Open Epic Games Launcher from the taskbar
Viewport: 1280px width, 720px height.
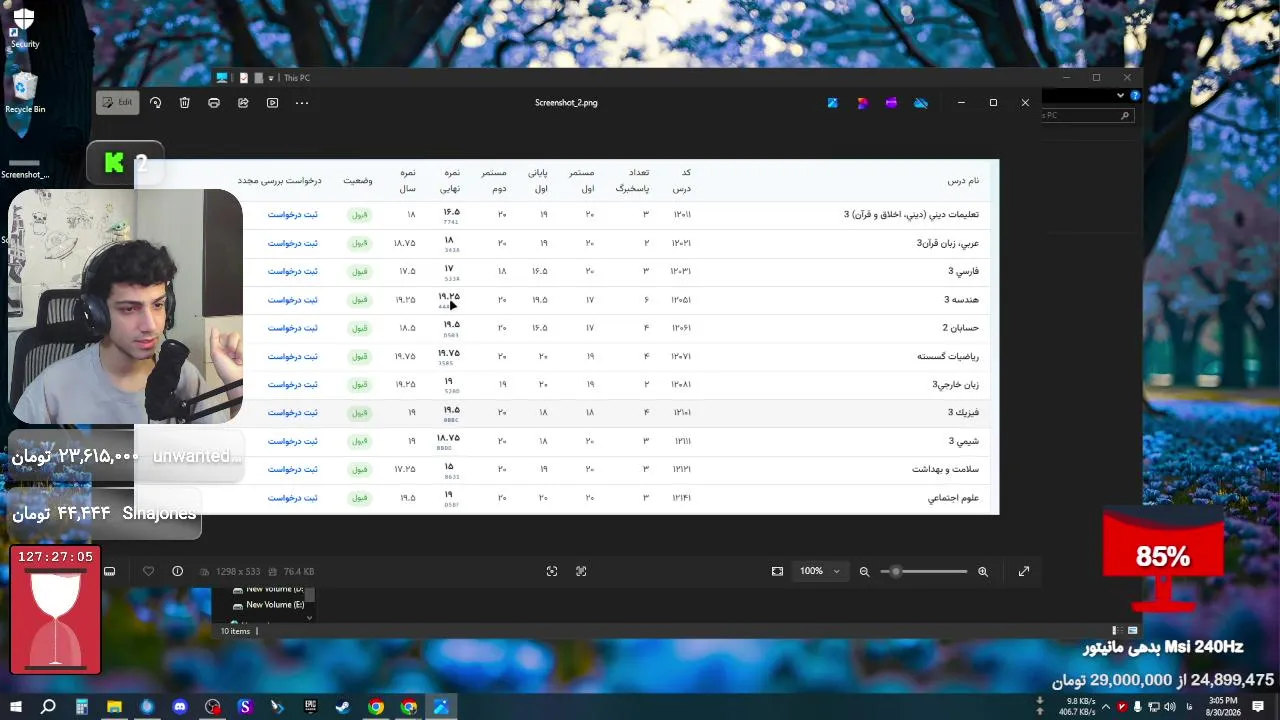[310, 707]
